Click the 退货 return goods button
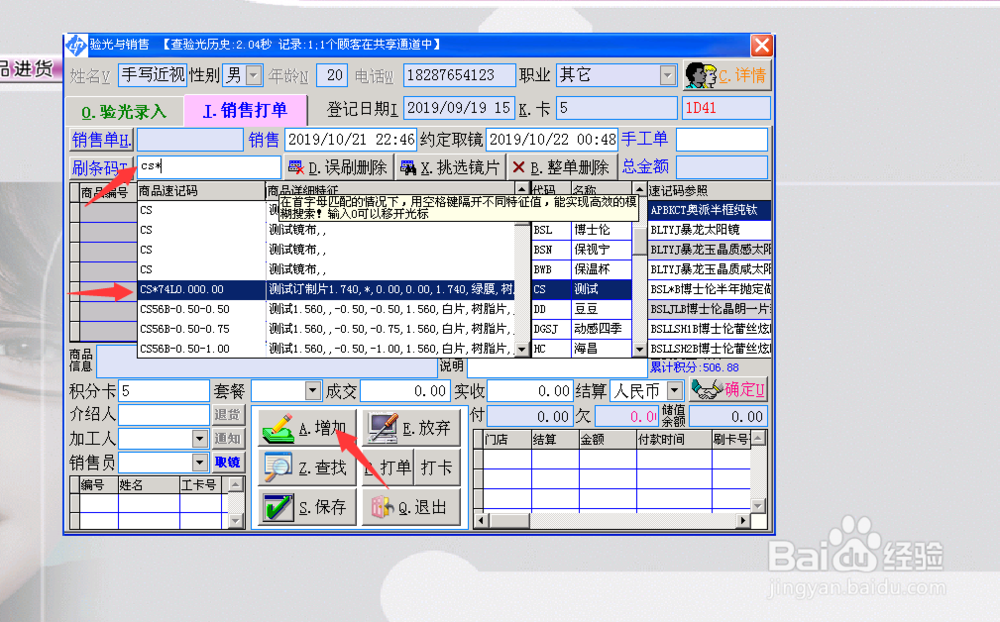 227,415
